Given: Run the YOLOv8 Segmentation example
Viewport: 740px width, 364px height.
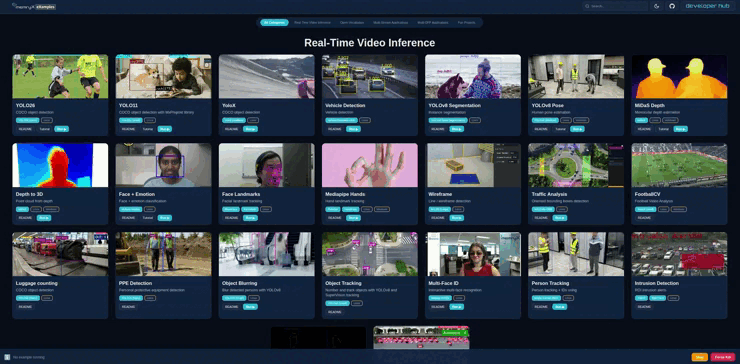Looking at the screenshot, I should 456,129.
